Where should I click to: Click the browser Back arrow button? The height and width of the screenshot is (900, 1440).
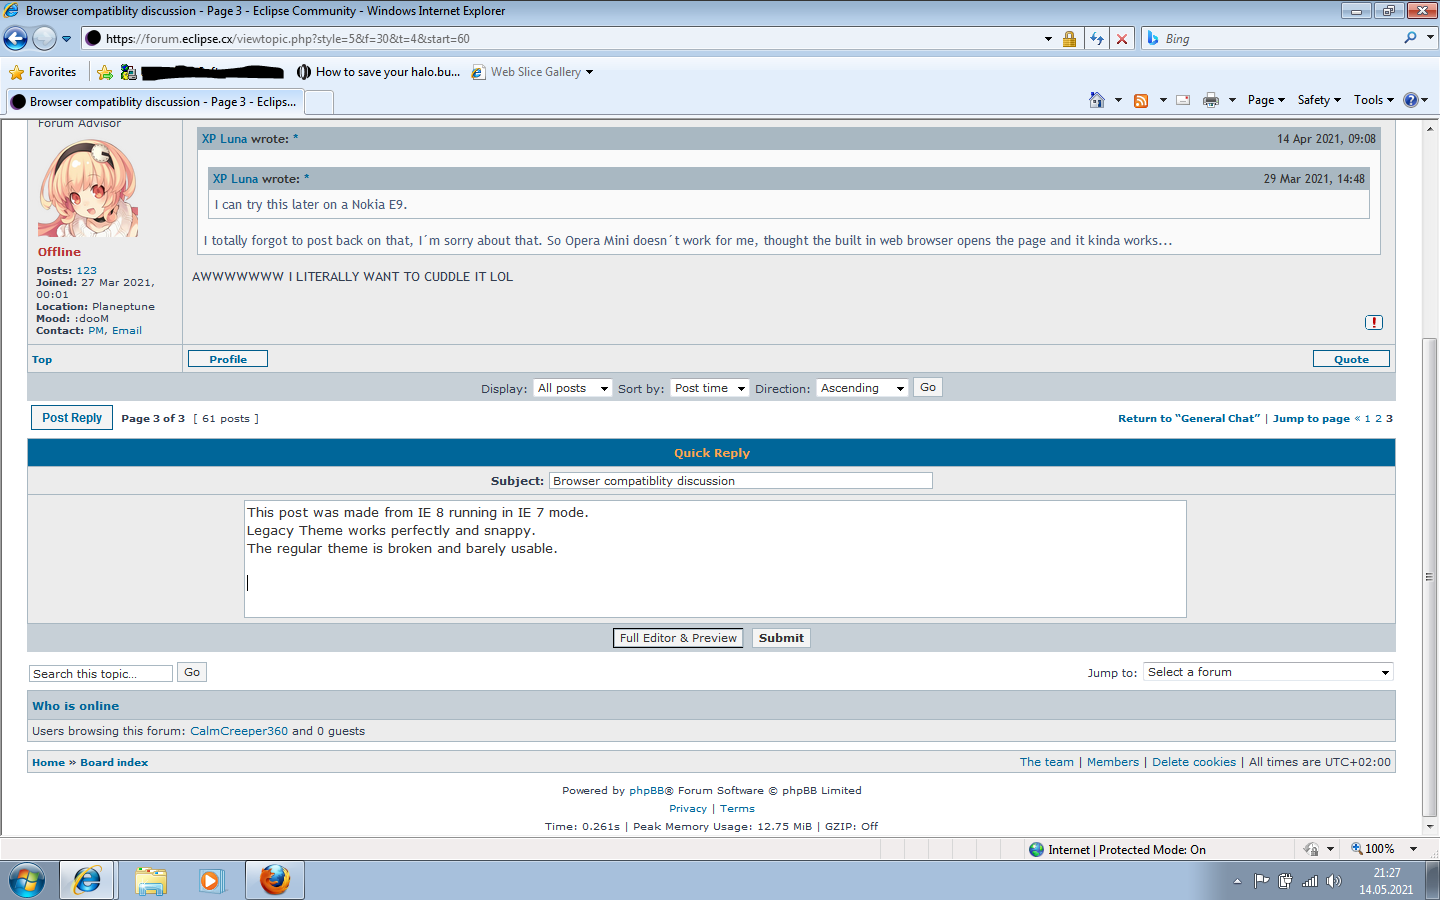(16, 39)
